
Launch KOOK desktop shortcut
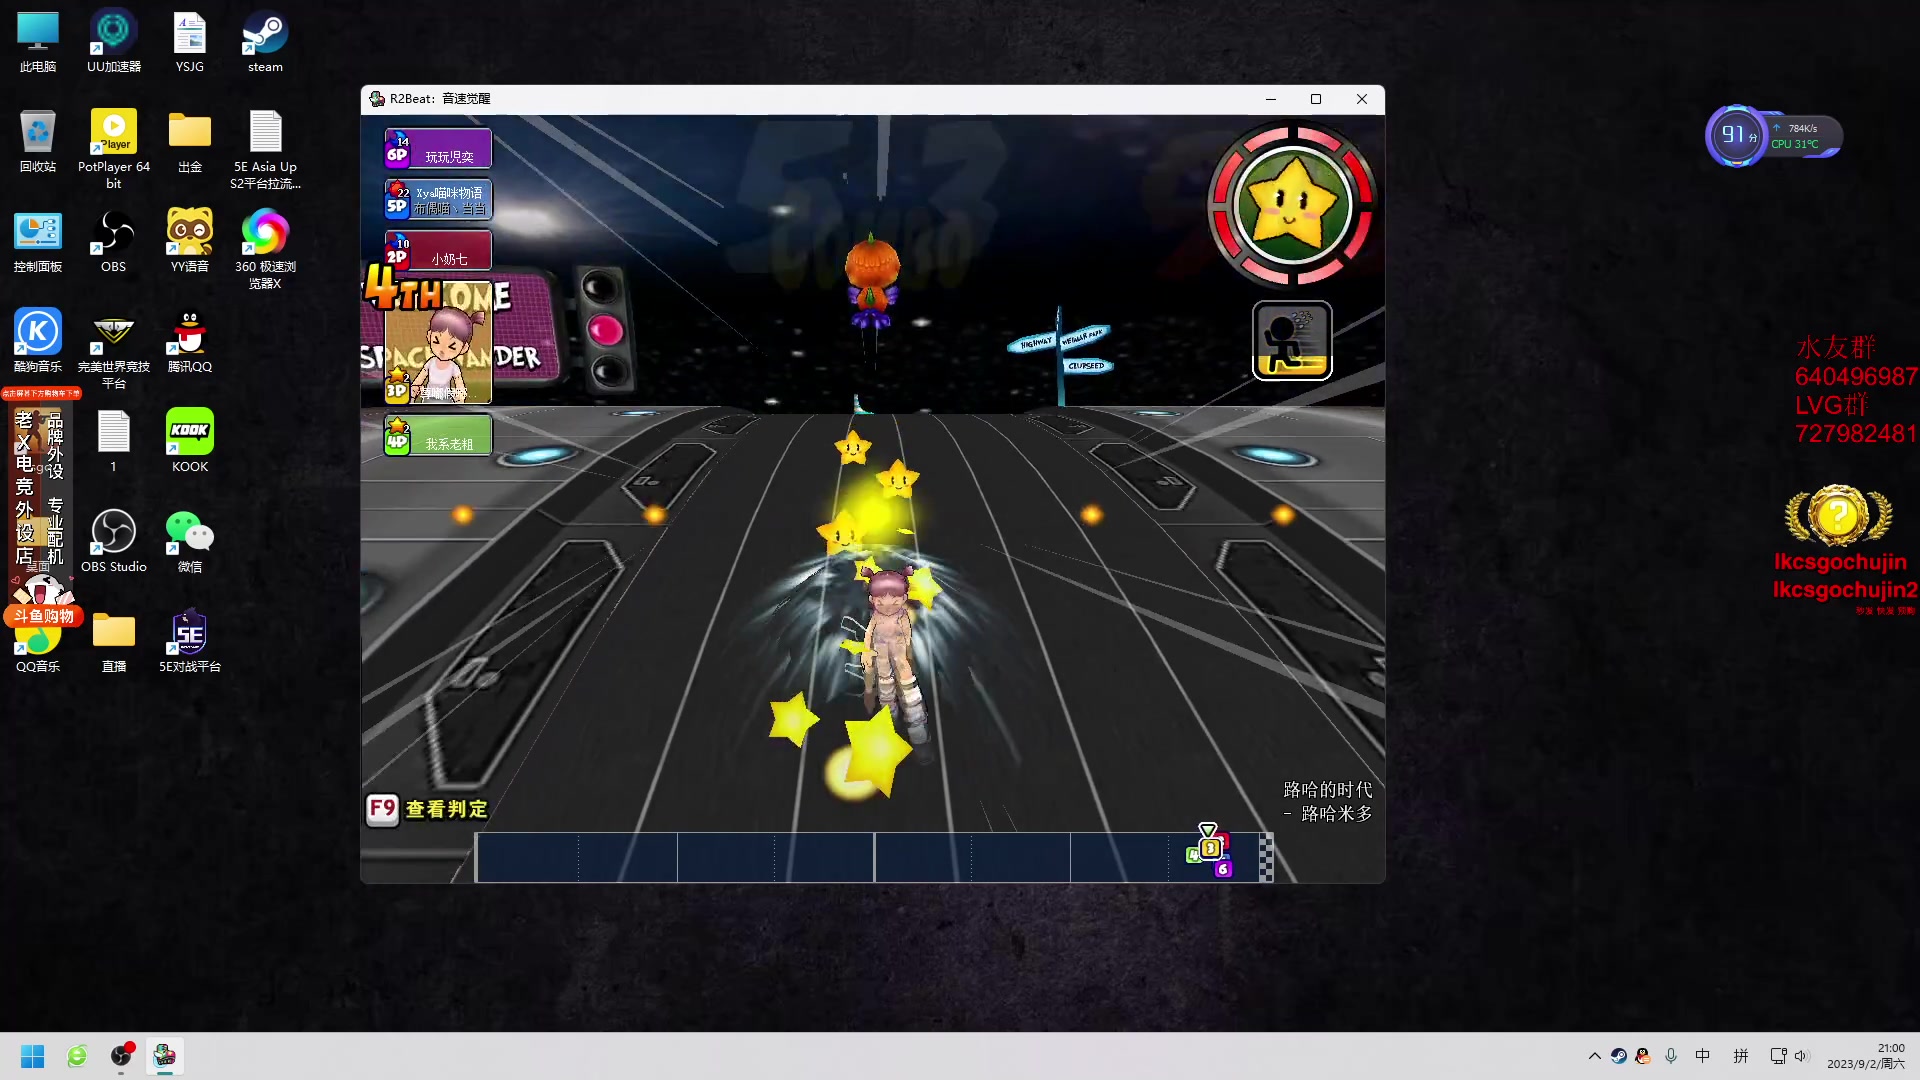190,441
